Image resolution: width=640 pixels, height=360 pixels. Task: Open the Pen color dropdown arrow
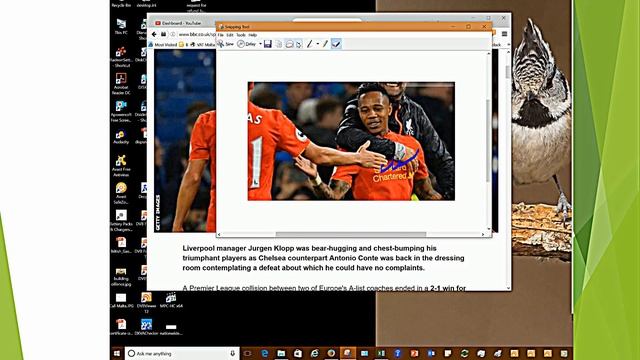[x=318, y=44]
